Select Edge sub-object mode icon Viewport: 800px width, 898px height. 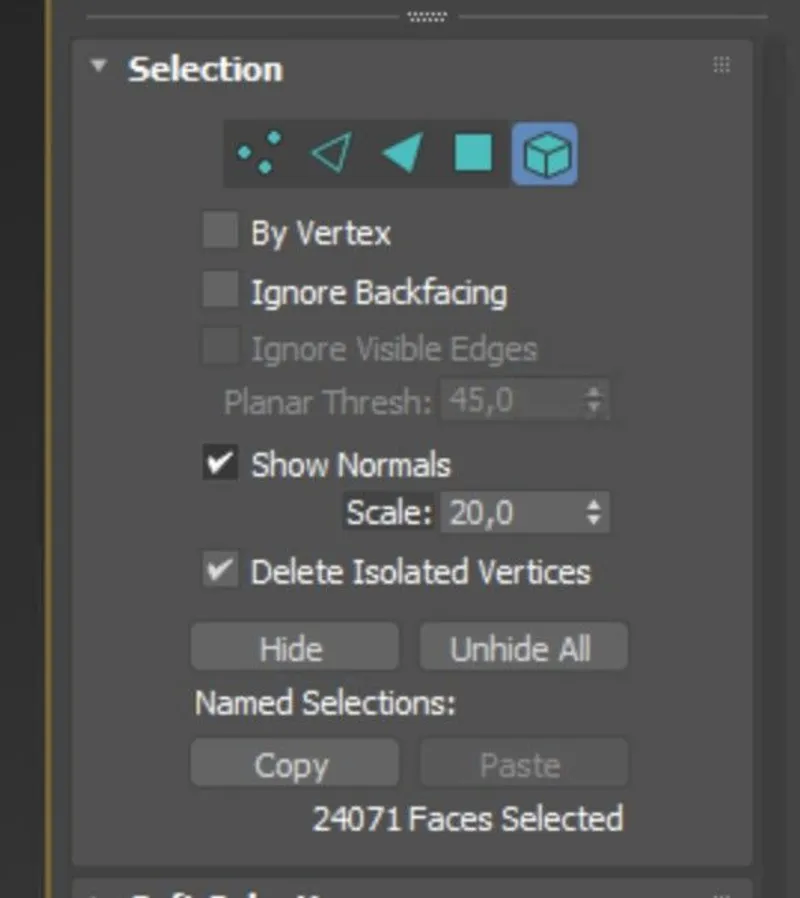tap(330, 152)
